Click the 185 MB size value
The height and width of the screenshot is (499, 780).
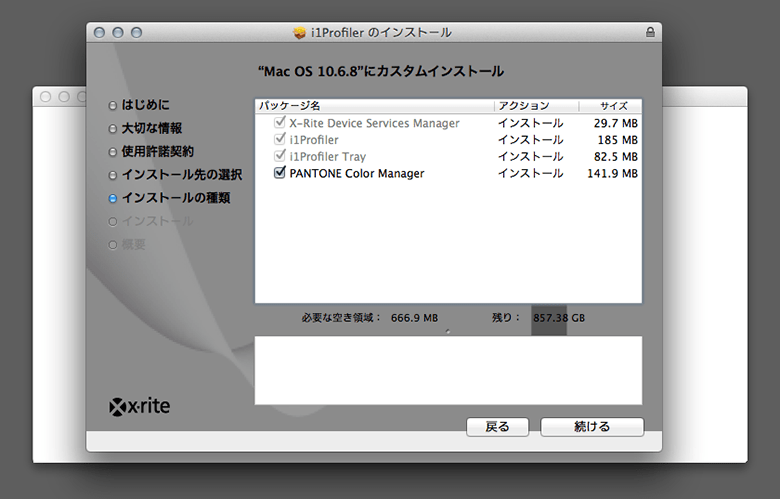[618, 140]
